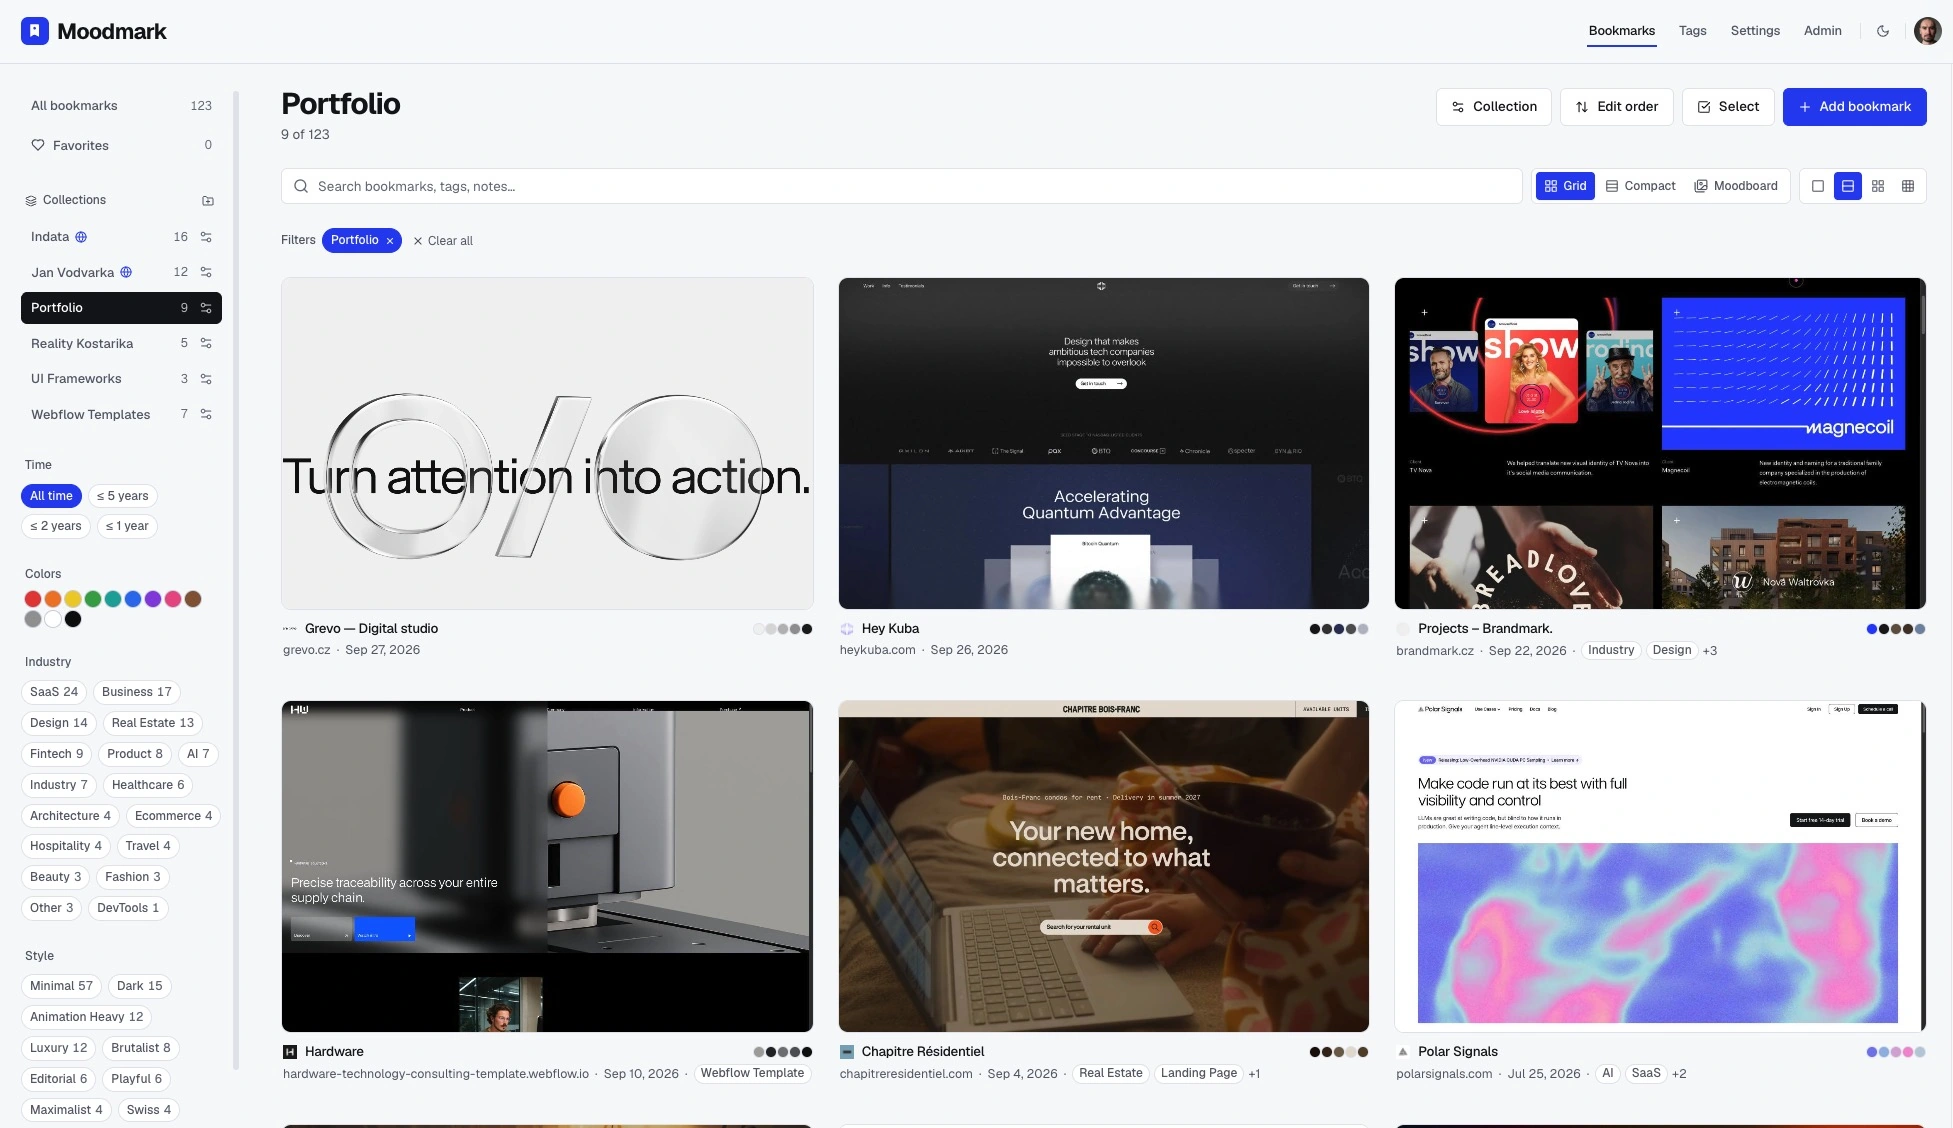Click the Select button
The width and height of the screenshot is (1953, 1128).
[x=1728, y=107]
